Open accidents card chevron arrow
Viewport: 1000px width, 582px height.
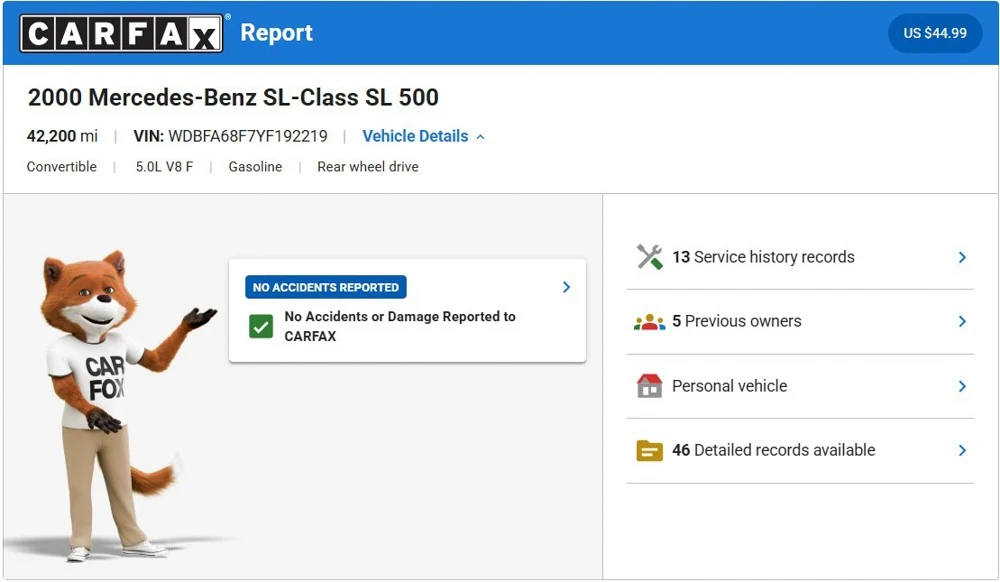click(566, 287)
